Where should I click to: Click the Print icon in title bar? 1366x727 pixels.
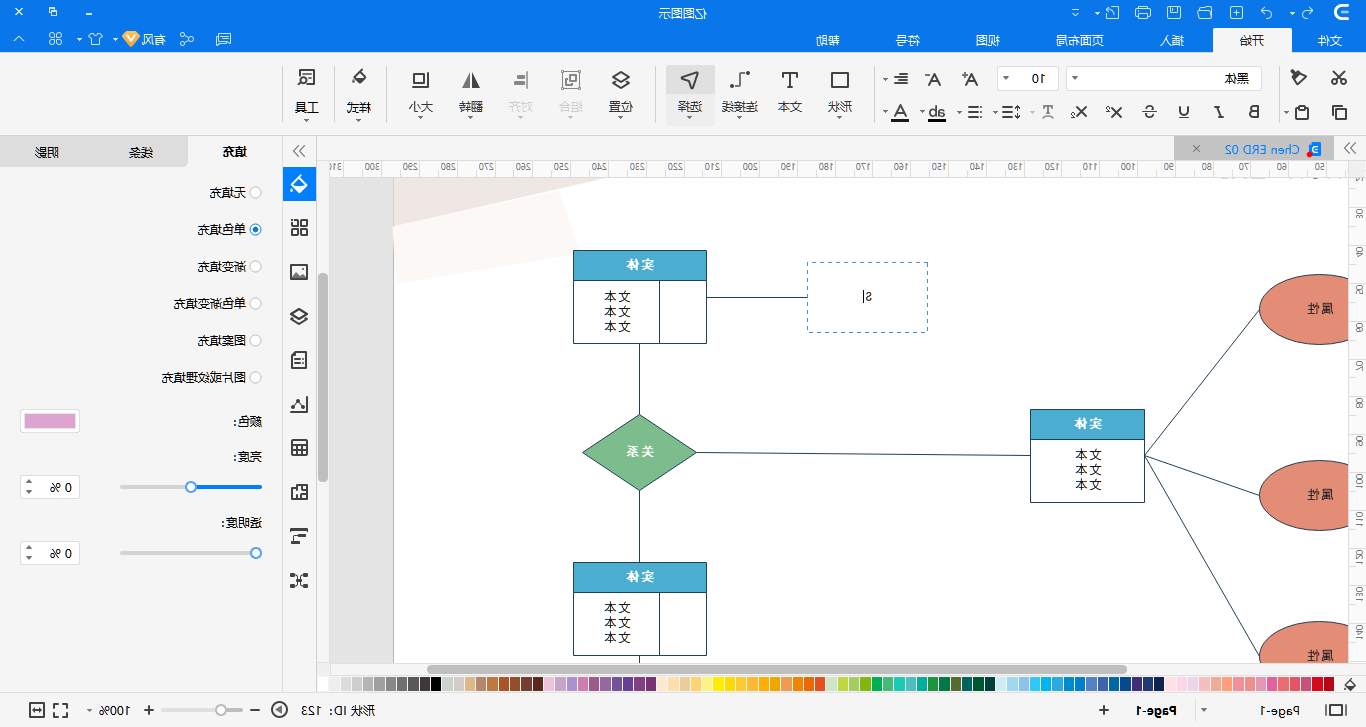click(1144, 13)
